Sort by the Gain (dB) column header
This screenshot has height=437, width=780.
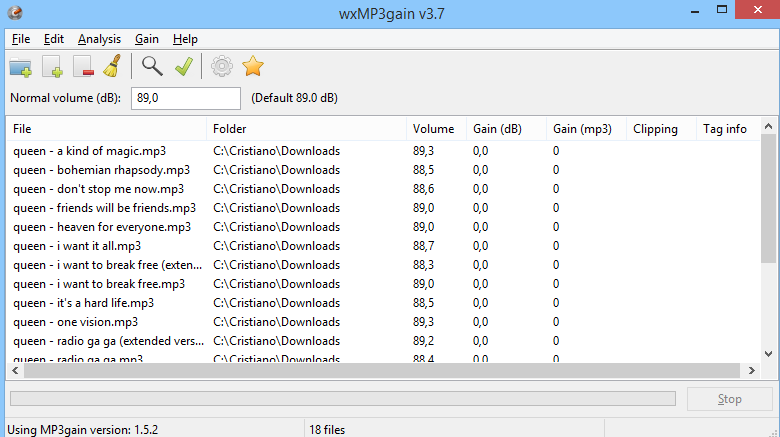(x=506, y=129)
